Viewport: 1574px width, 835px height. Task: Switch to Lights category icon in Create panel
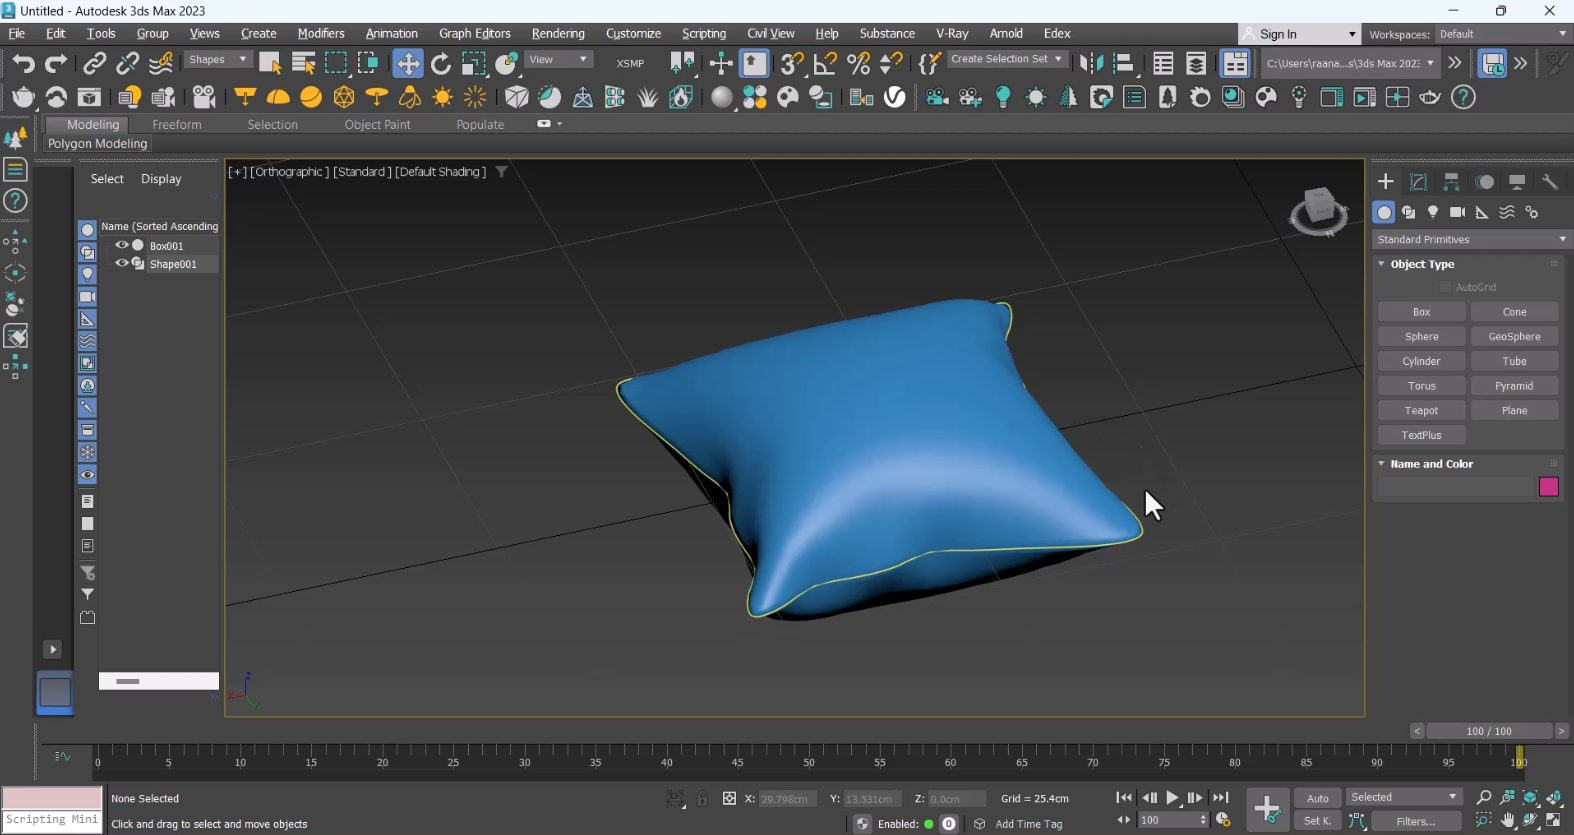1433,212
